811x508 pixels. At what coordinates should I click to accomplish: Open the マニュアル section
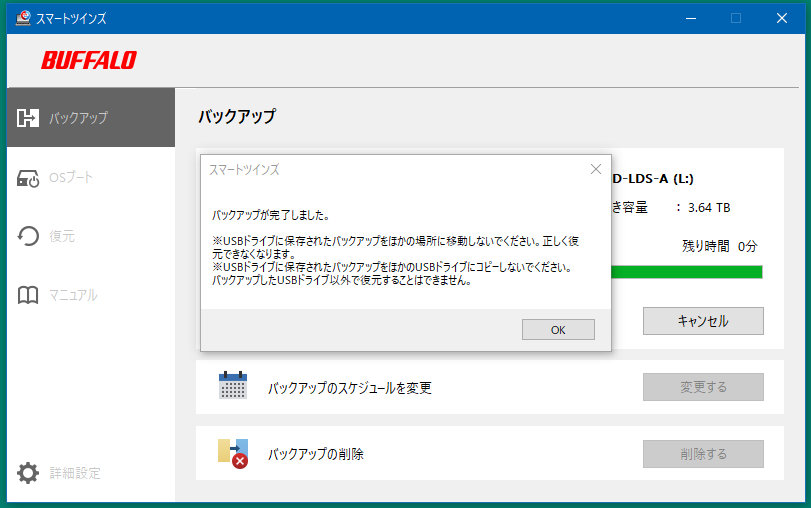(91, 295)
